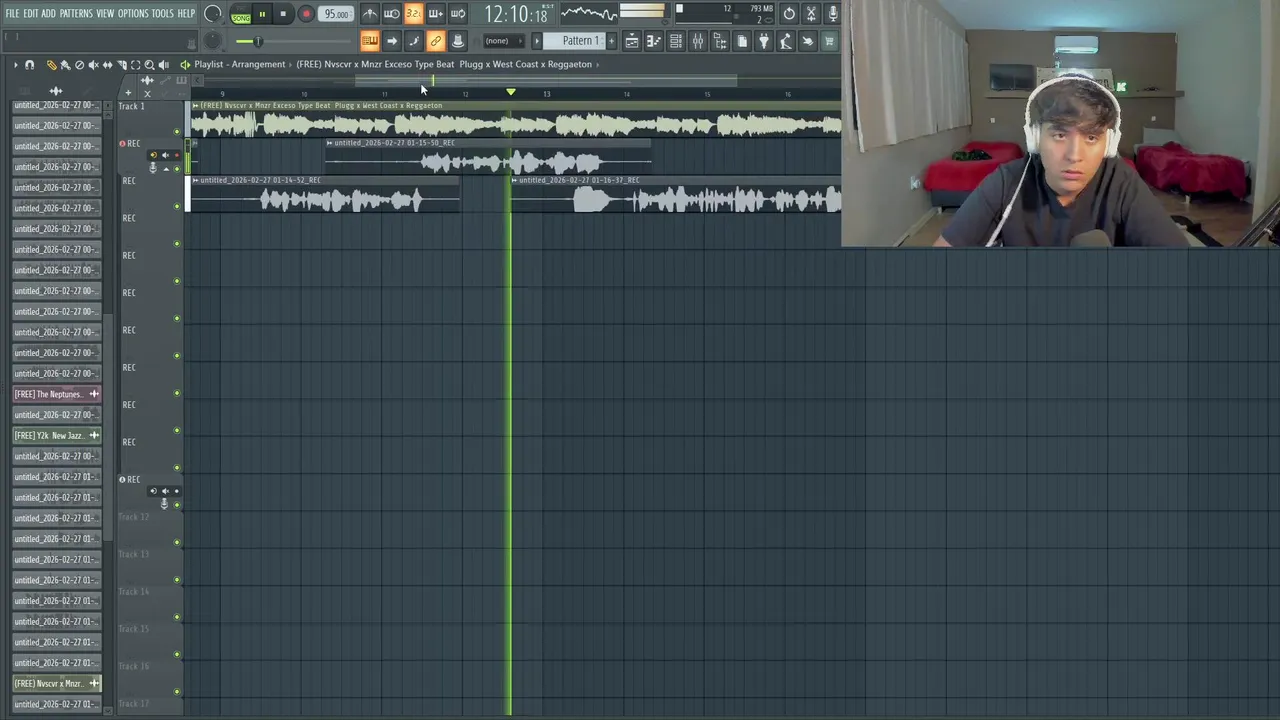The height and width of the screenshot is (720, 1280).
Task: Open the audio editor scissors icon
Action: click(811, 14)
